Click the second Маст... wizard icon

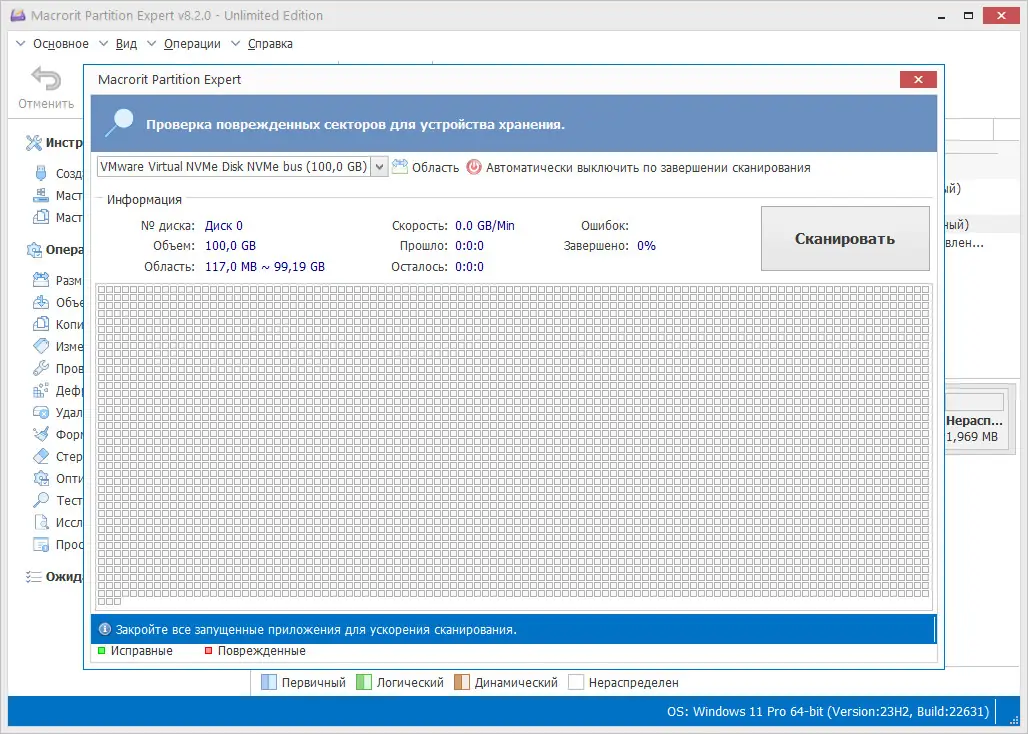[x=41, y=217]
